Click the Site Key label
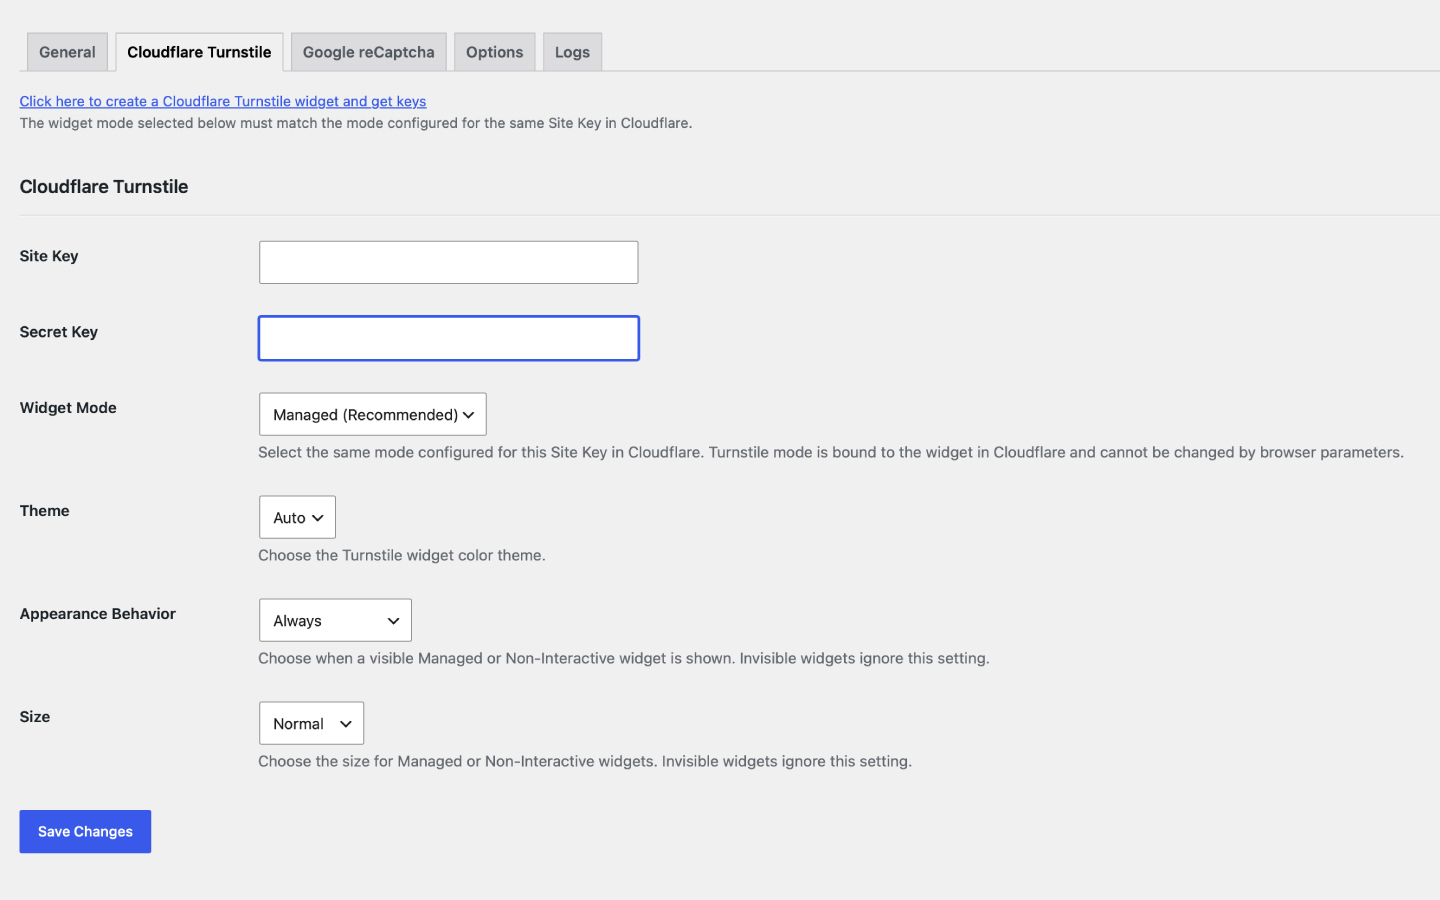The image size is (1440, 900). [49, 256]
